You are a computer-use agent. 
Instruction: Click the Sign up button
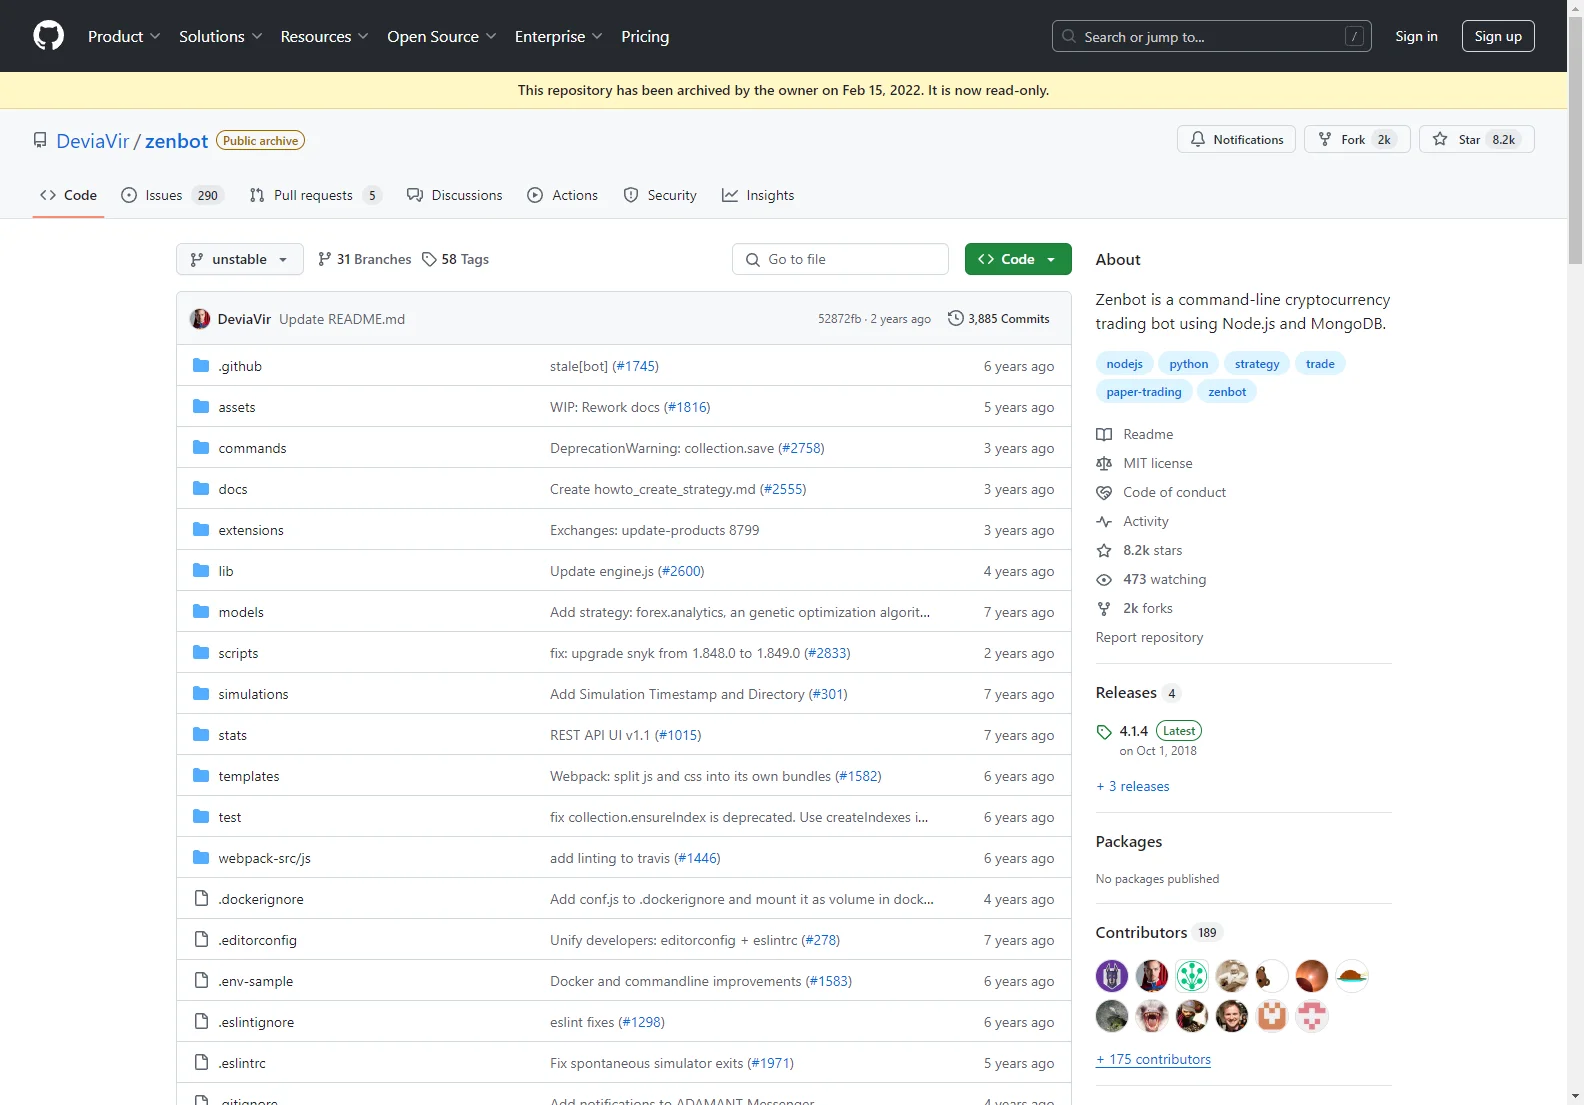pos(1498,36)
